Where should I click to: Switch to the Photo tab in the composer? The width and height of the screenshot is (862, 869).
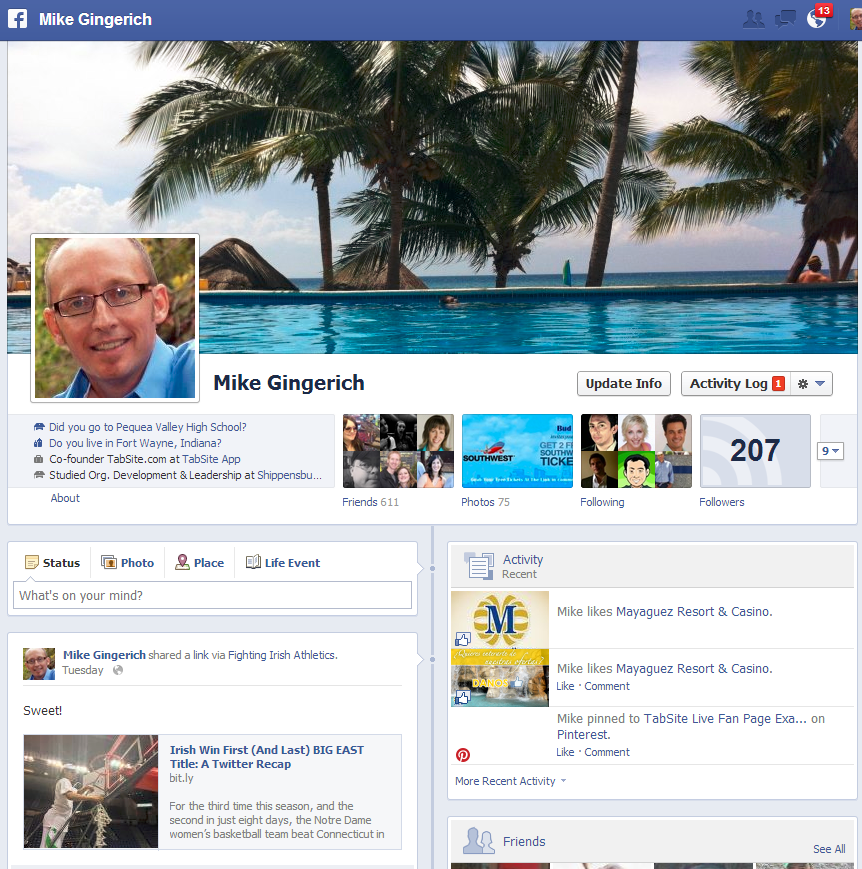click(x=127, y=562)
